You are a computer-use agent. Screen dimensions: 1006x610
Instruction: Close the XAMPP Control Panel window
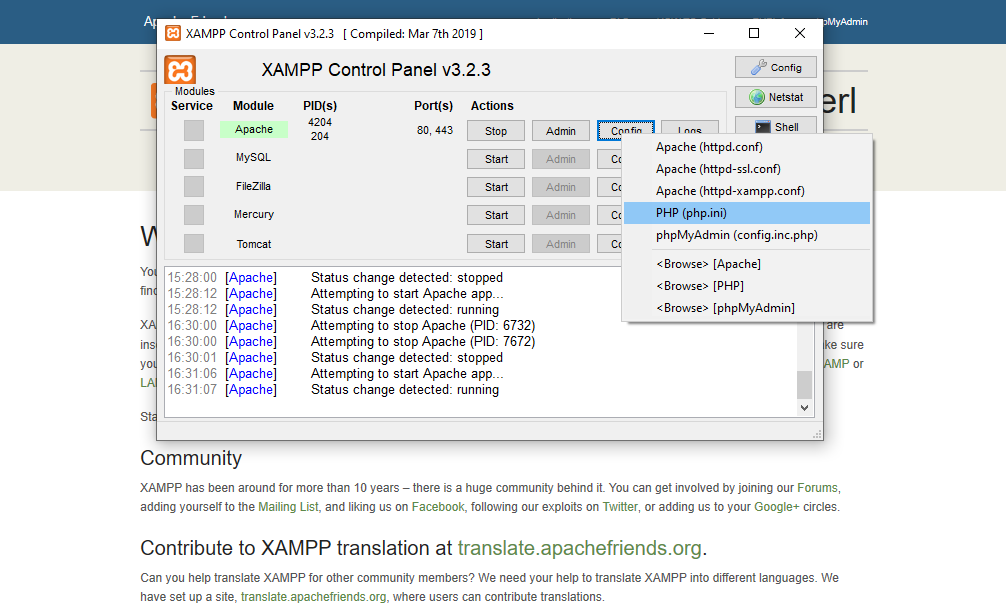tap(799, 33)
